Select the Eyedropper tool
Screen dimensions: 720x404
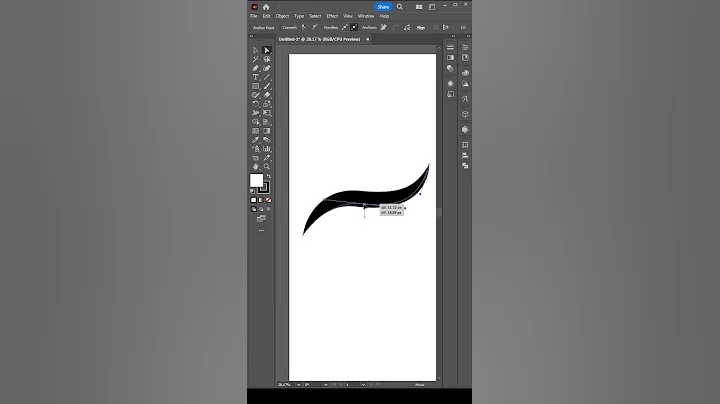(x=256, y=140)
